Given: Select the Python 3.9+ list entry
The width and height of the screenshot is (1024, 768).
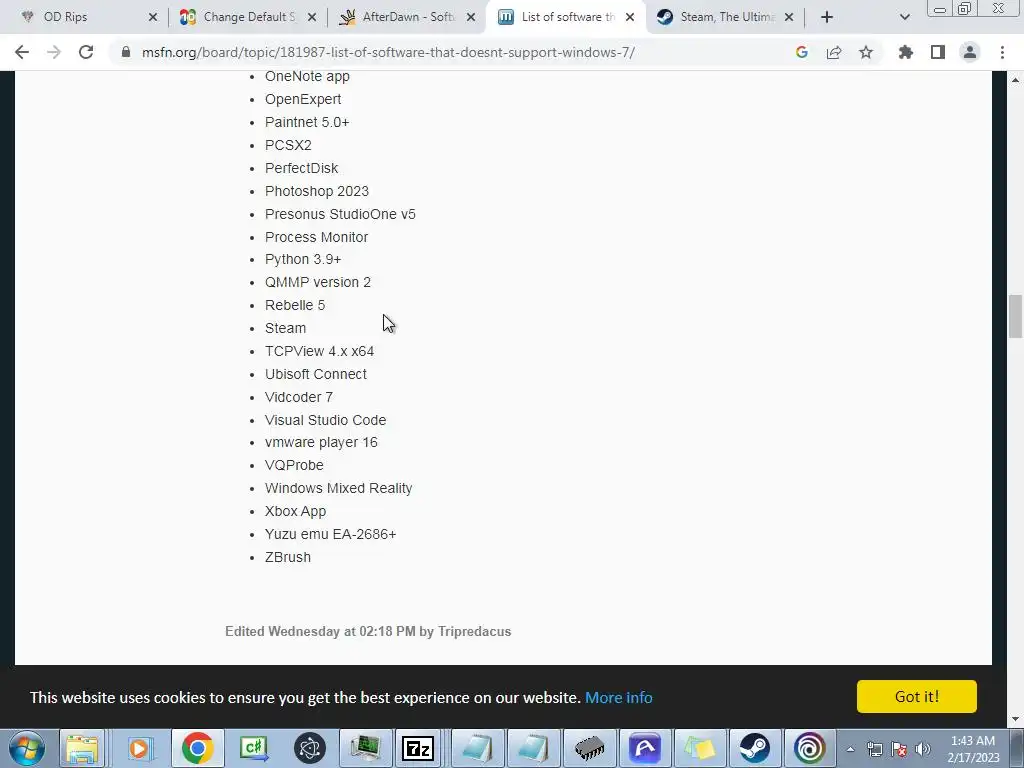Looking at the screenshot, I should pos(303,259).
